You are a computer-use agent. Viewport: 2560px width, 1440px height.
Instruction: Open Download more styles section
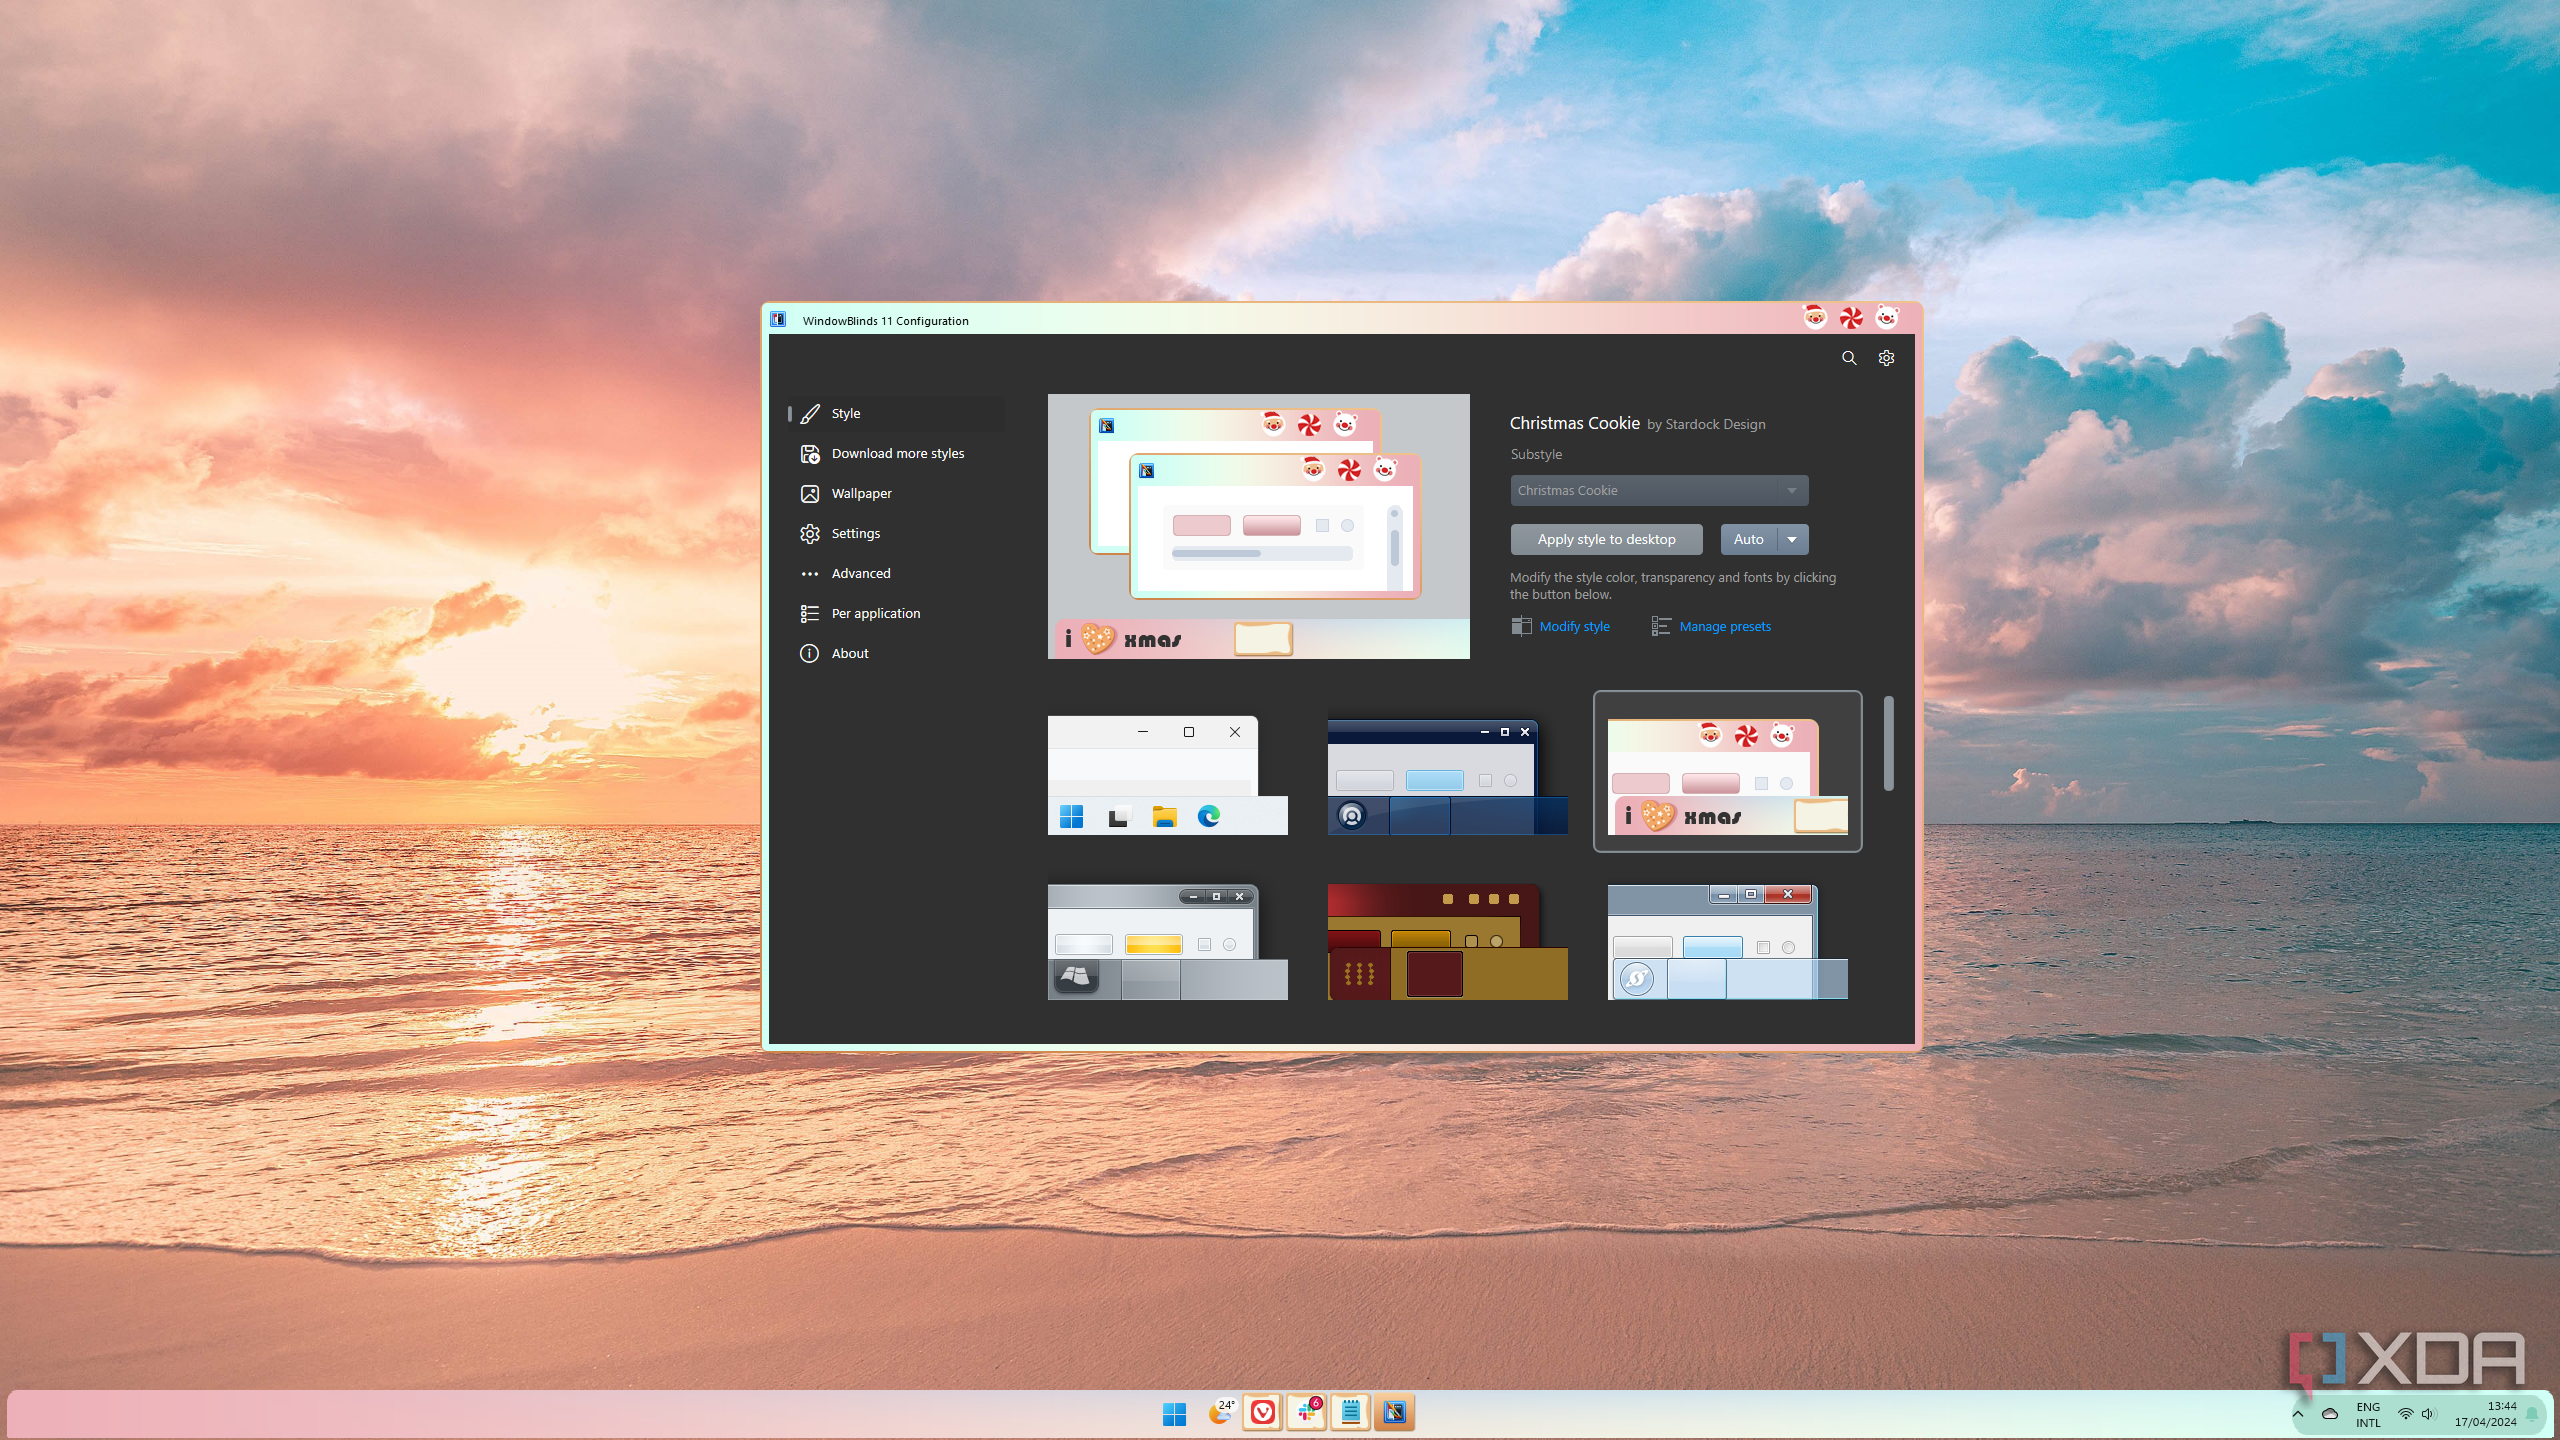[x=897, y=454]
